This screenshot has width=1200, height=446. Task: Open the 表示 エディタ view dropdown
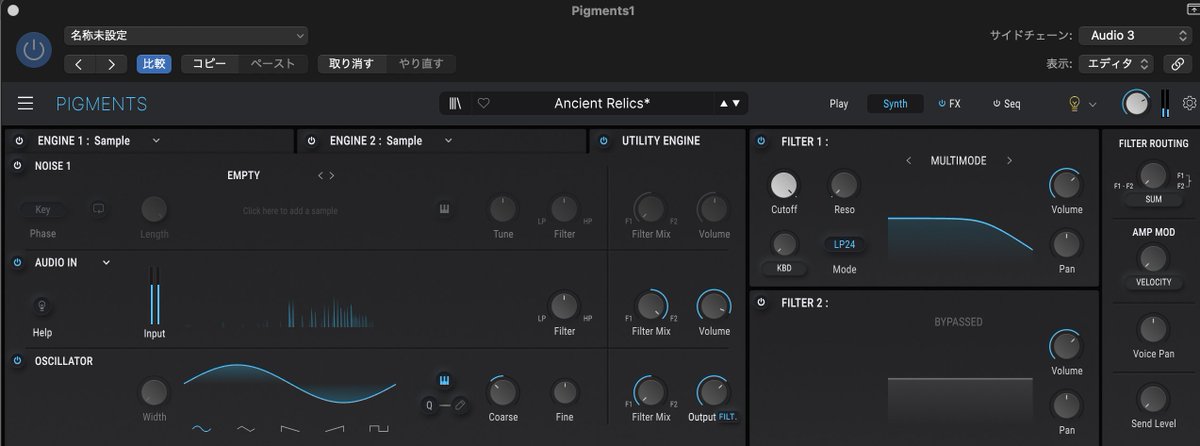click(x=1116, y=63)
